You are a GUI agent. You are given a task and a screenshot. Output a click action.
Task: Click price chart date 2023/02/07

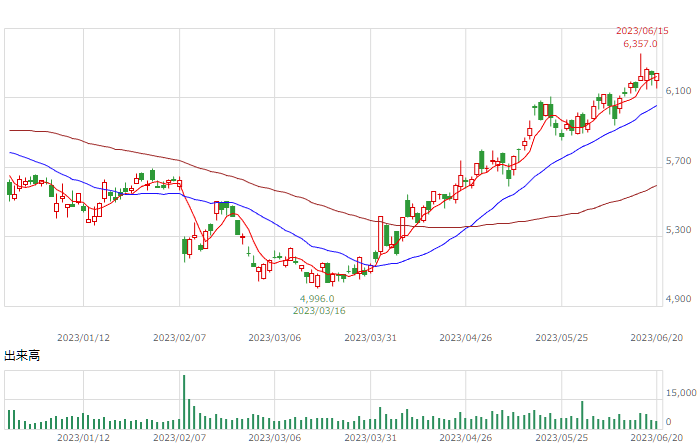[180, 338]
